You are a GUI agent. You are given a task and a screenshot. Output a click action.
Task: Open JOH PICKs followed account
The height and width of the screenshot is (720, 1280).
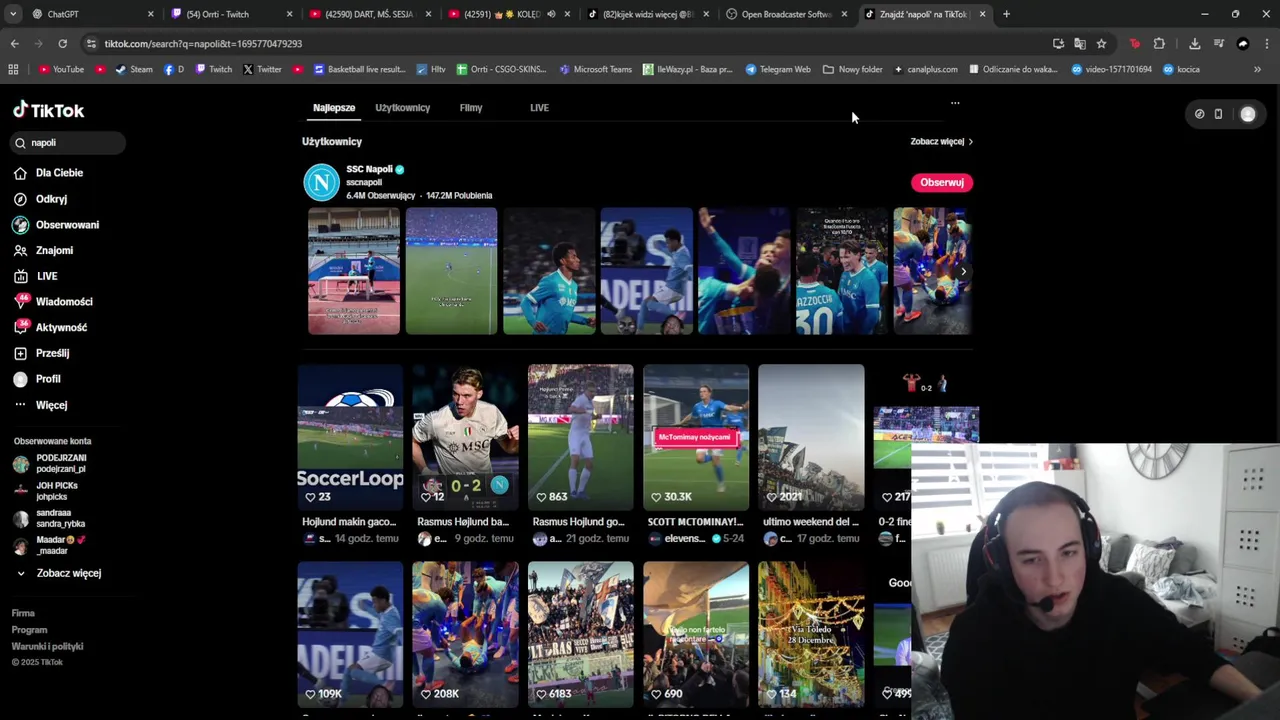coord(45,490)
